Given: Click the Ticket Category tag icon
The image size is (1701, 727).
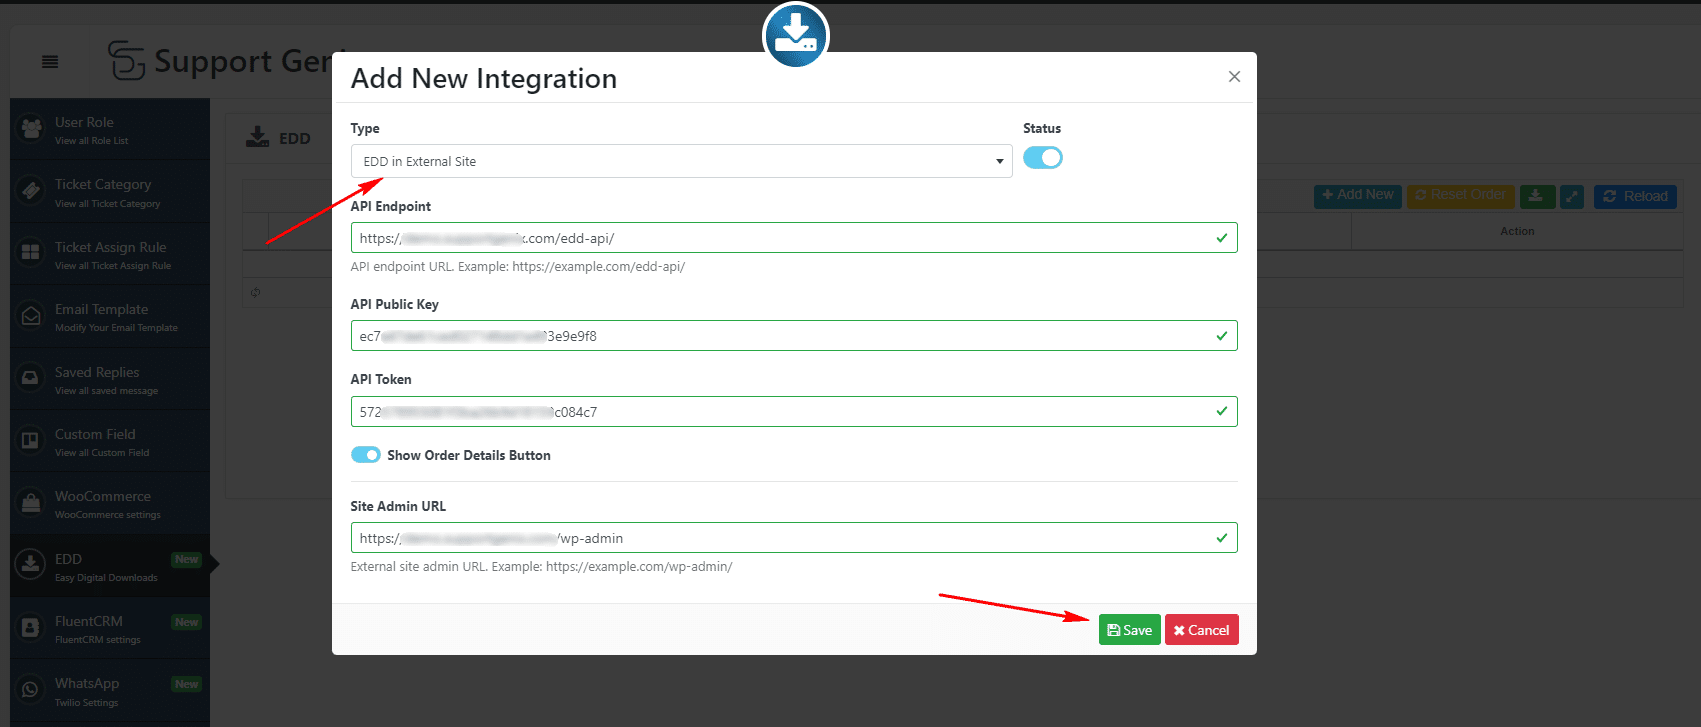Looking at the screenshot, I should (31, 191).
